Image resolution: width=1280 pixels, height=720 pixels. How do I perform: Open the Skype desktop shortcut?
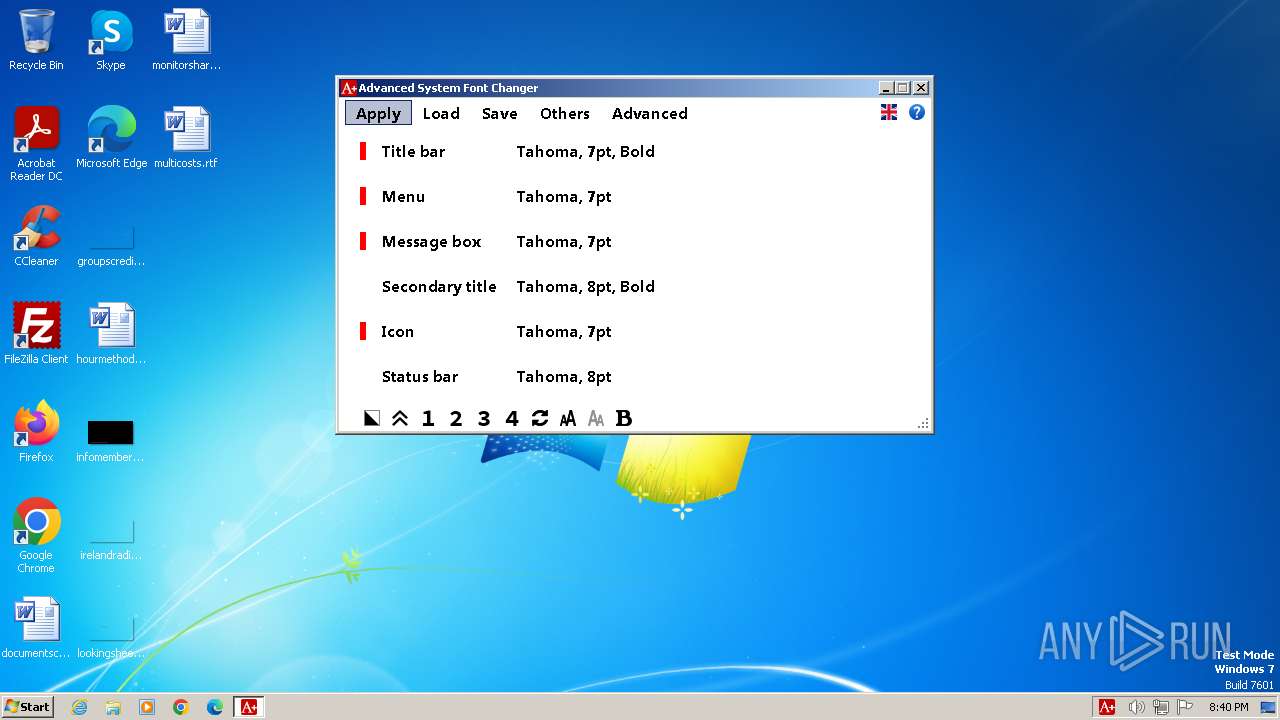pyautogui.click(x=110, y=40)
